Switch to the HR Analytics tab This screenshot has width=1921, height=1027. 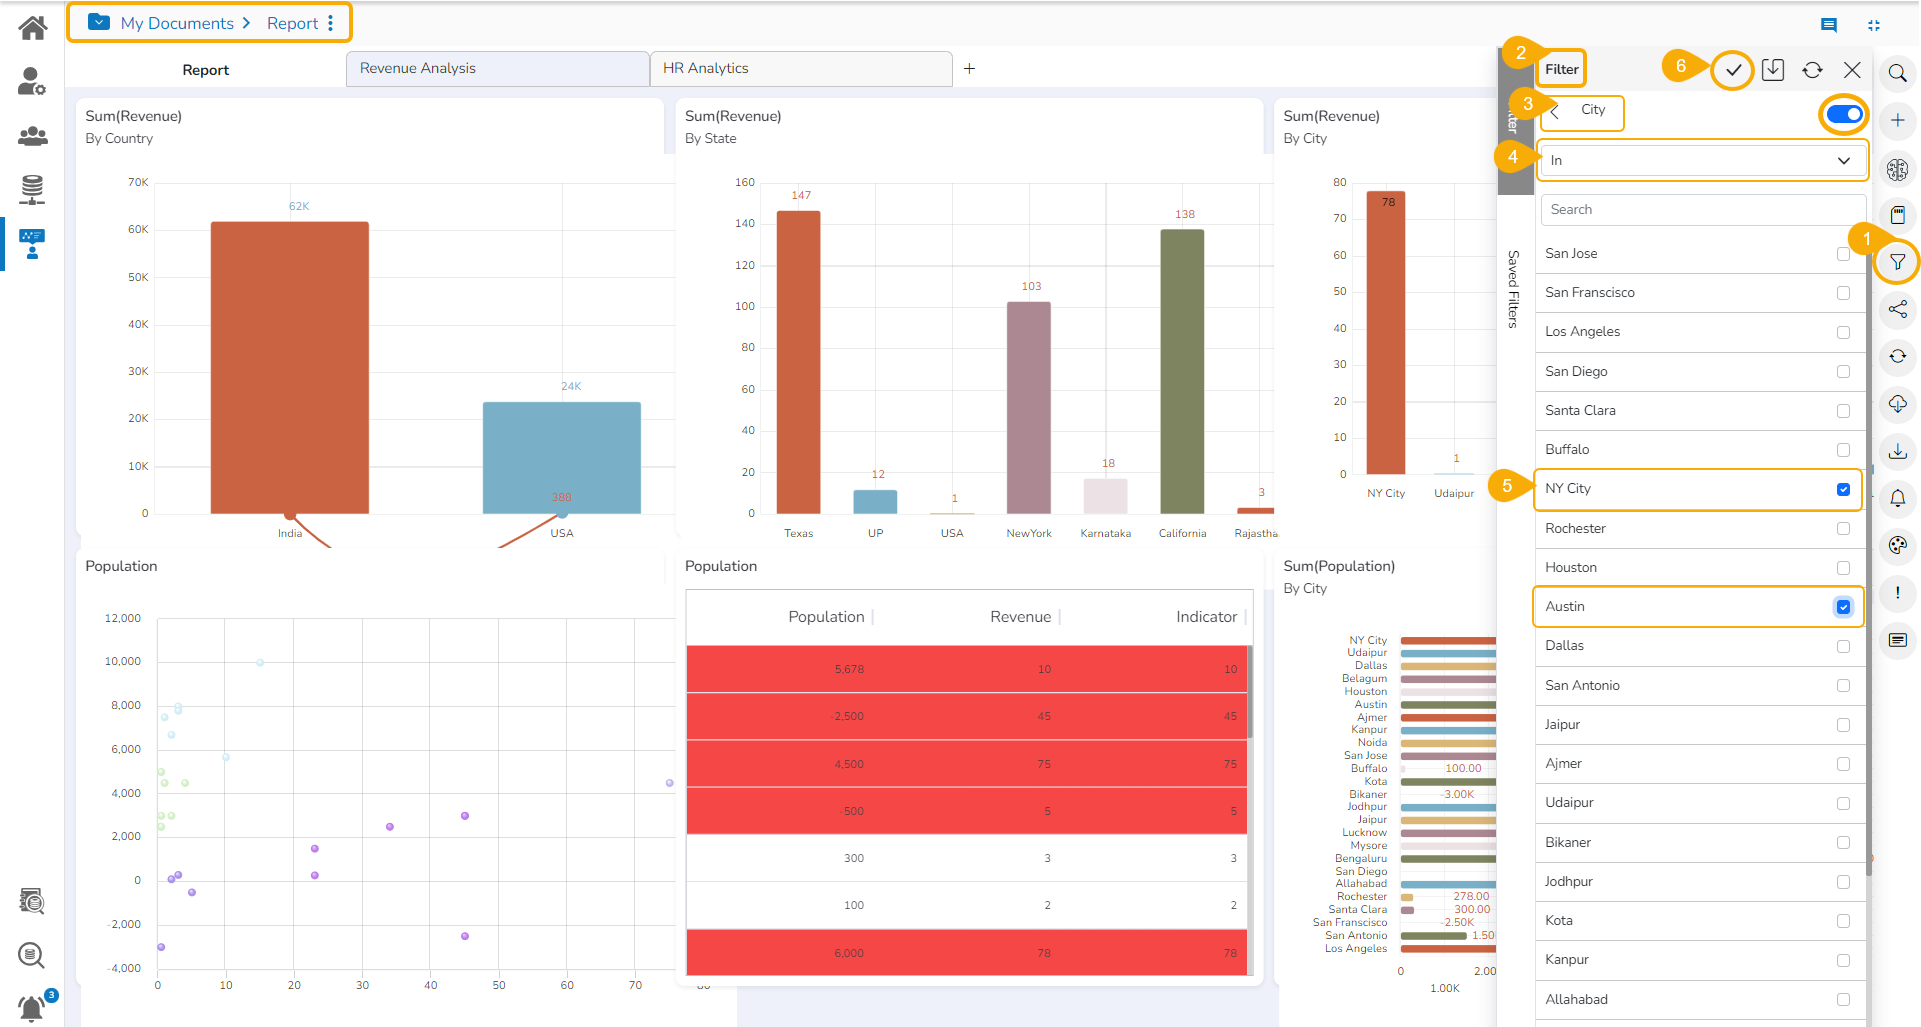(x=800, y=68)
